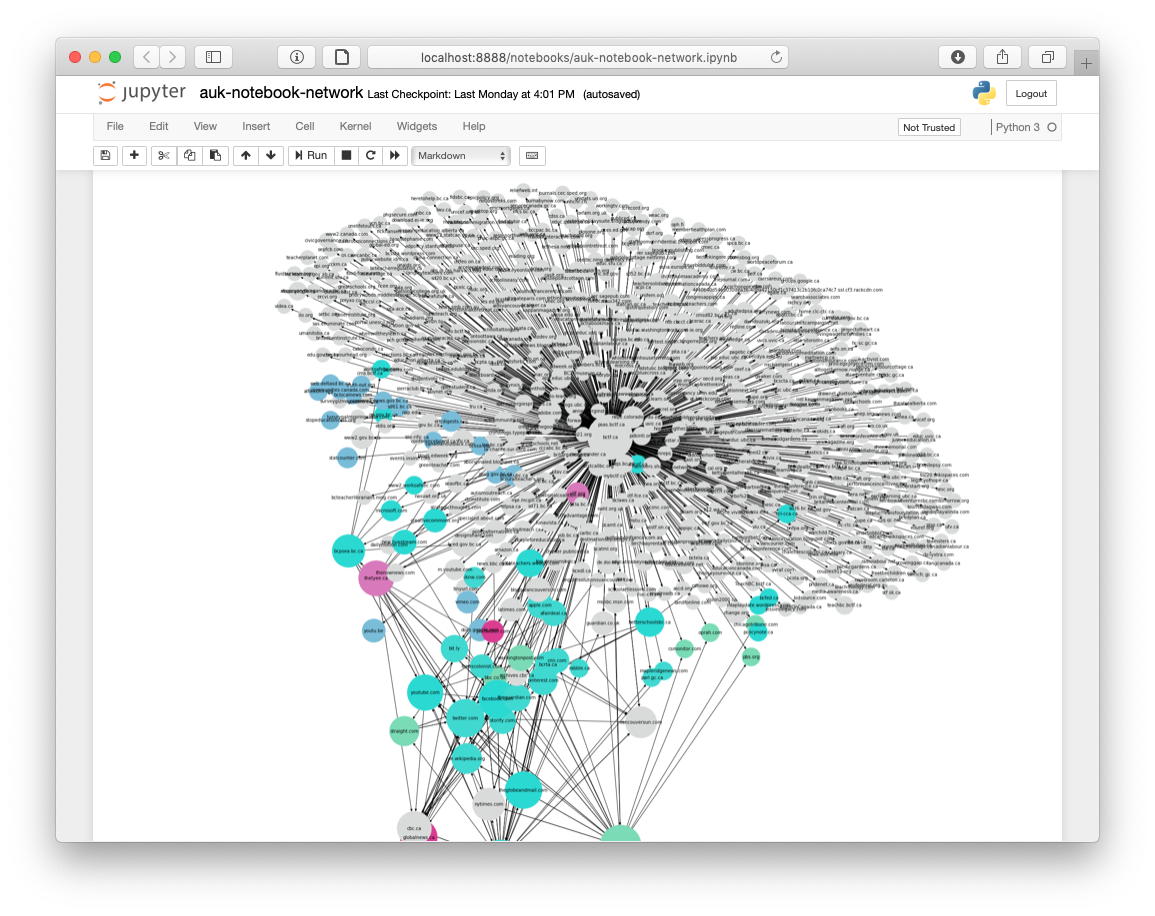Save and checkpoint the notebook

[105, 155]
